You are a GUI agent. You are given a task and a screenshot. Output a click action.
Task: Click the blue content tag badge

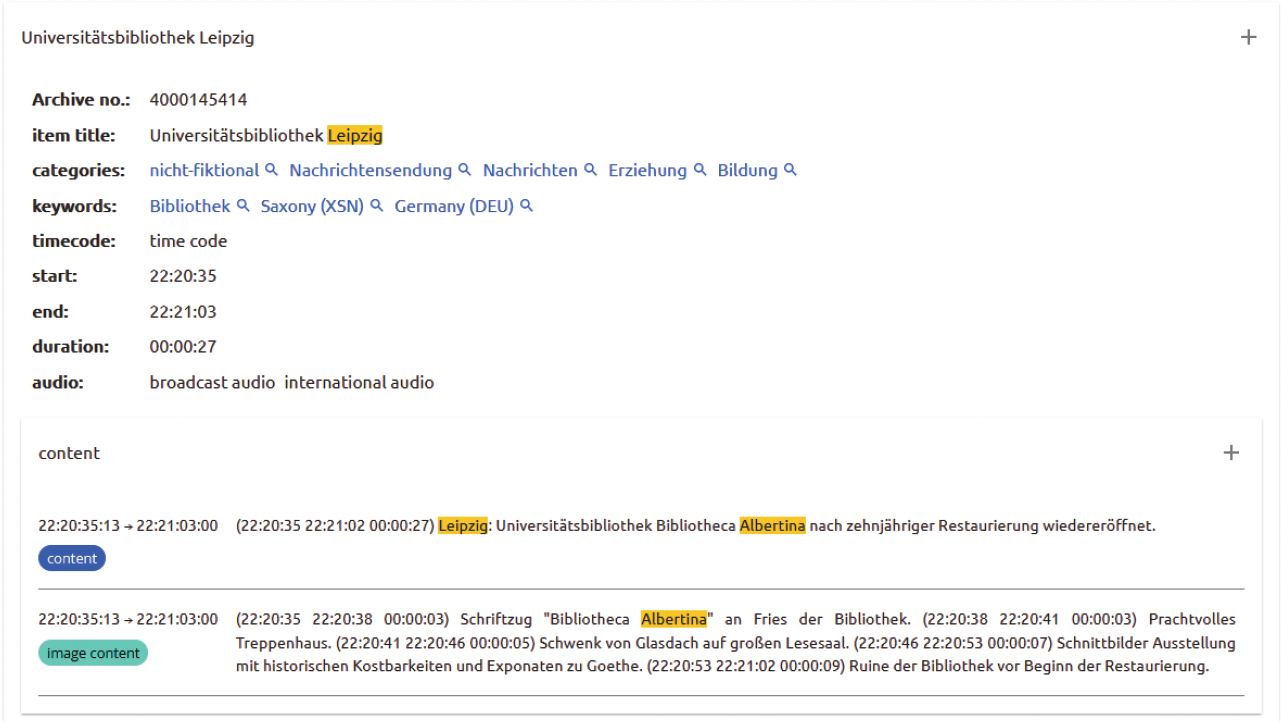coord(72,559)
